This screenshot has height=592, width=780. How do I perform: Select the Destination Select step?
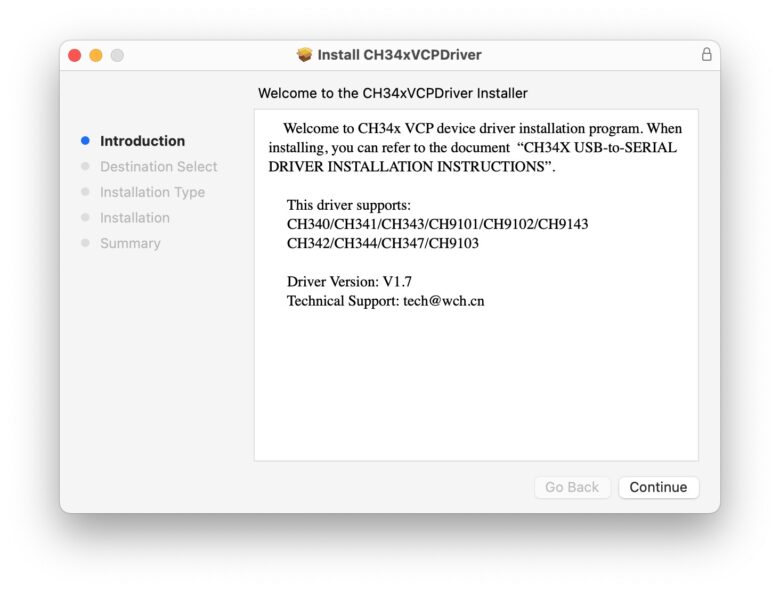click(x=159, y=167)
